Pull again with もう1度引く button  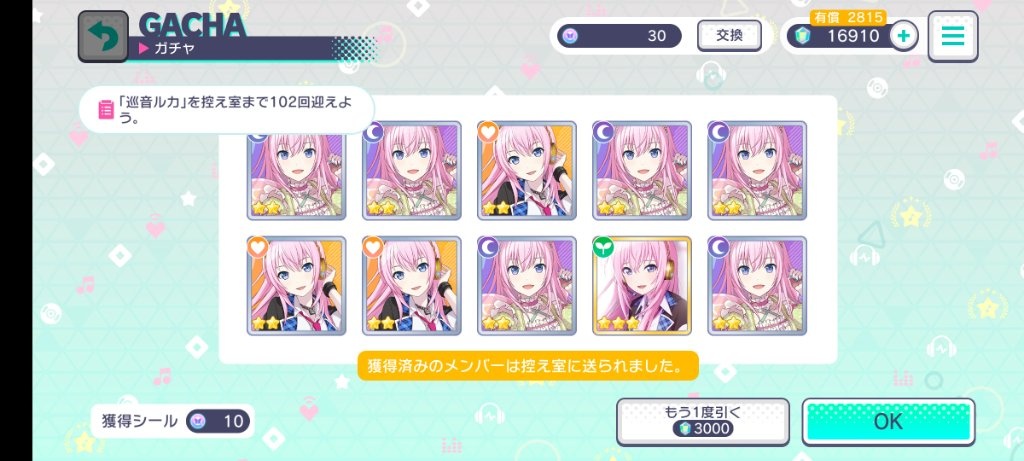[x=703, y=422]
